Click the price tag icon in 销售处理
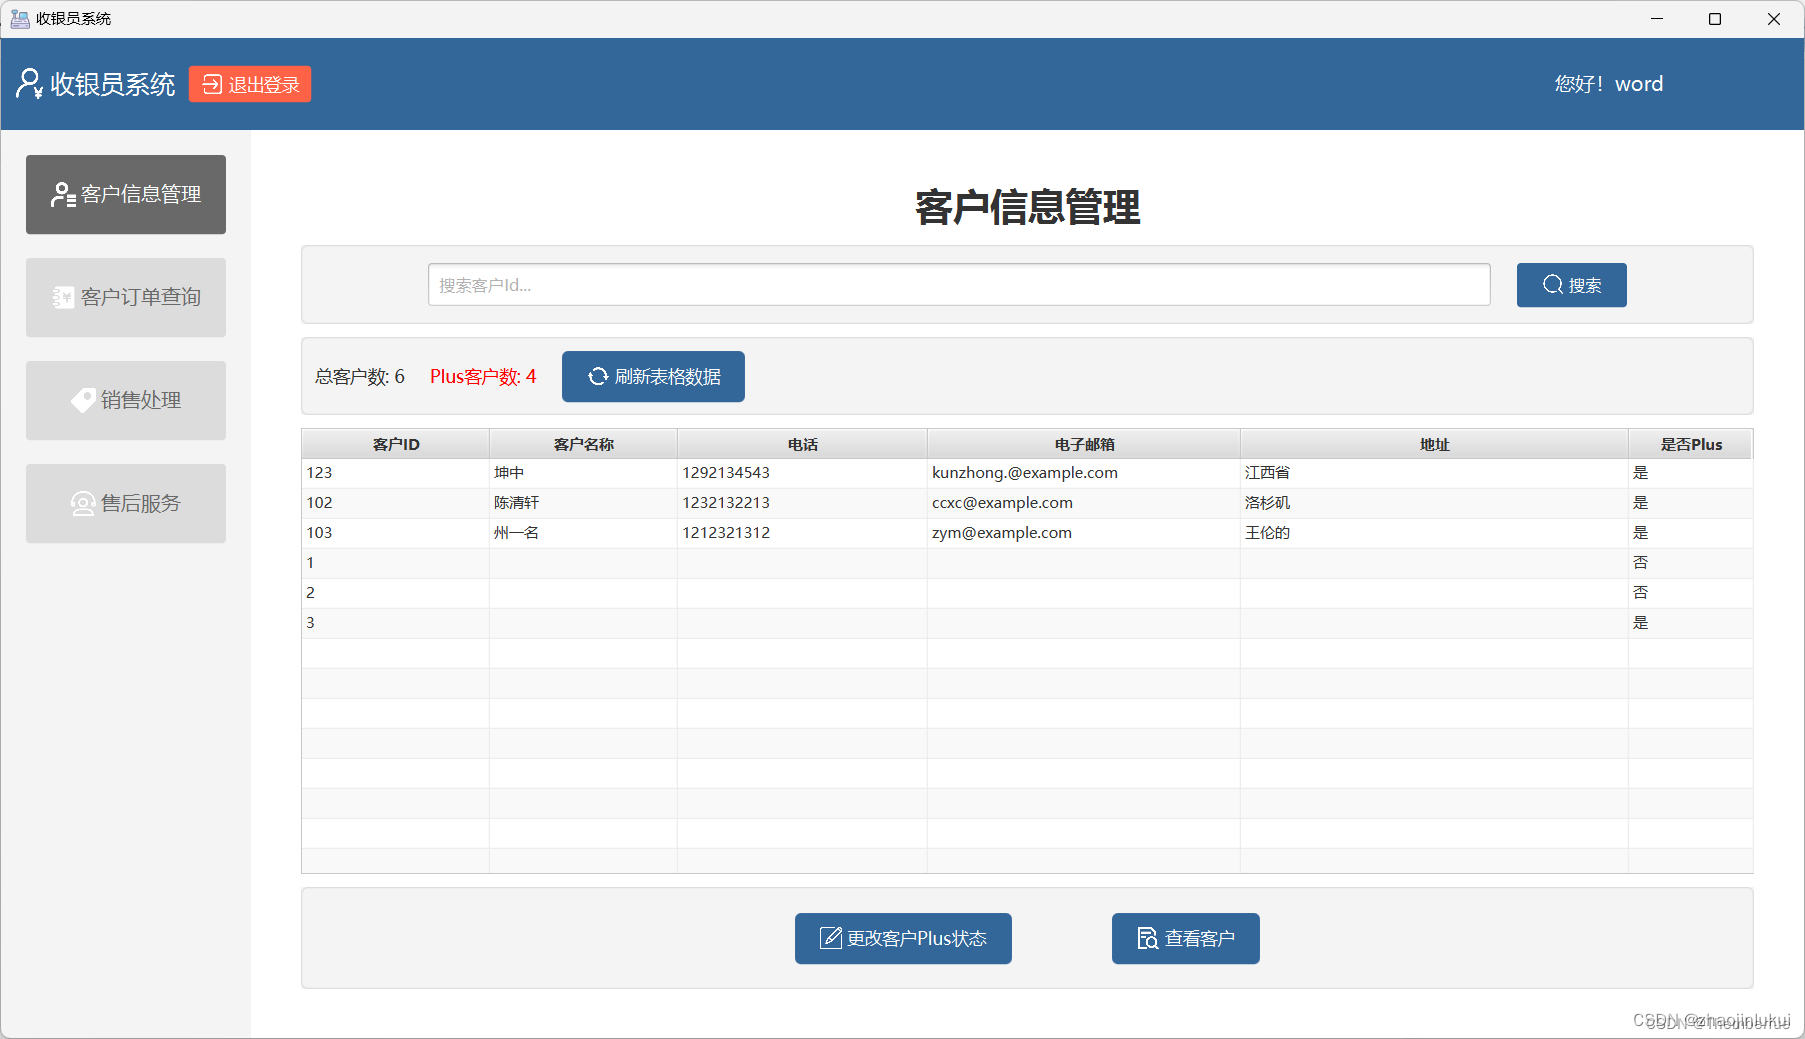Image resolution: width=1805 pixels, height=1039 pixels. pyautogui.click(x=83, y=400)
